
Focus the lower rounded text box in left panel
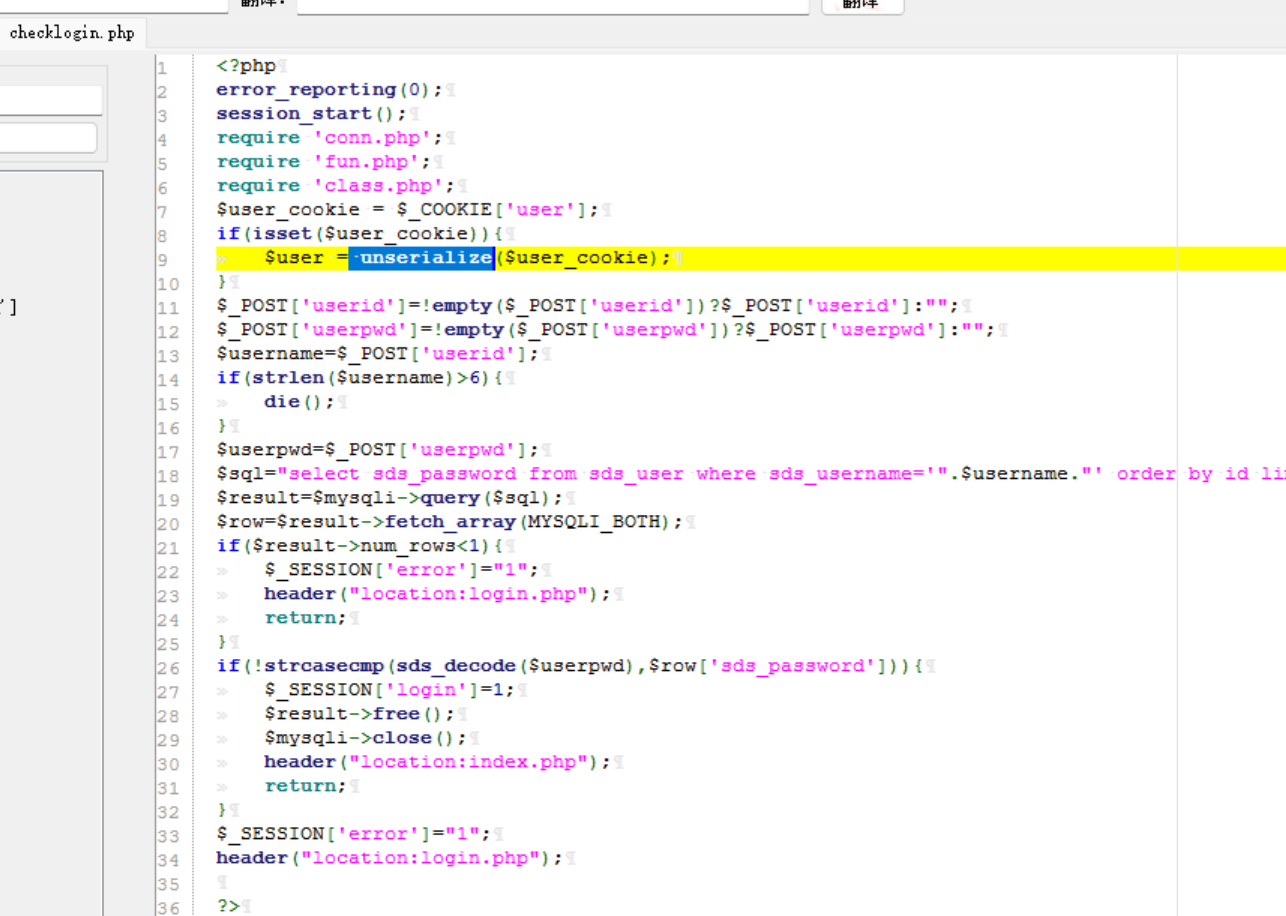[48, 138]
